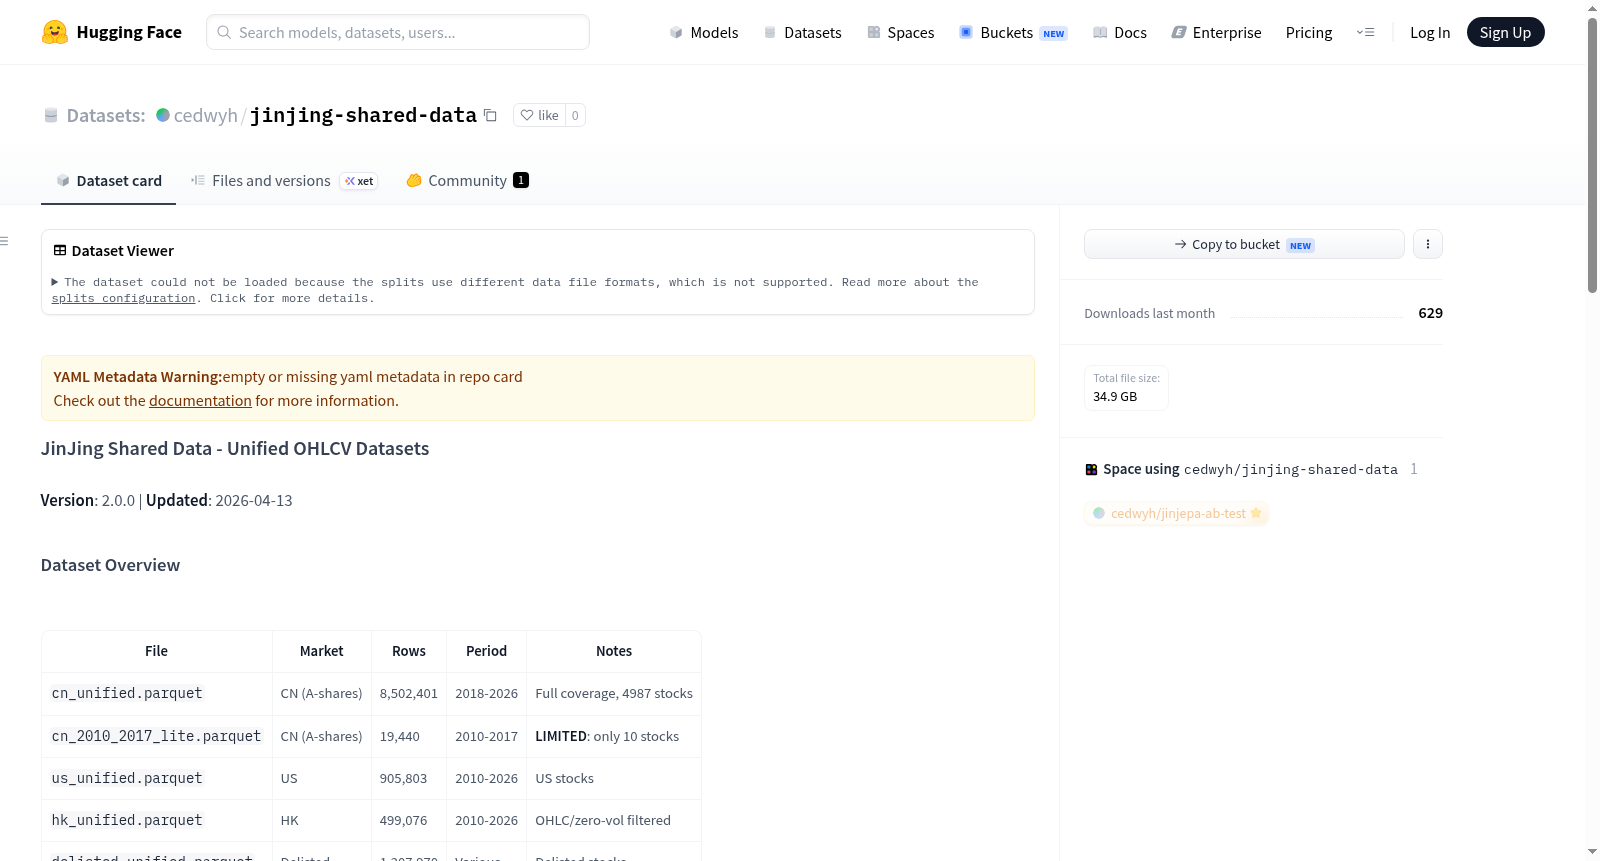The image size is (1600, 861).
Task: Click the scrollbar down arrow
Action: (x=1592, y=852)
